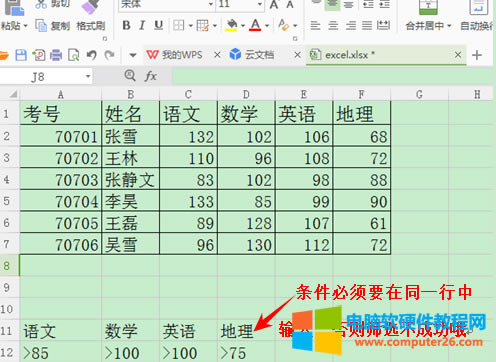Screen dimensions: 496x362
Task: Justify text alignment
Action: click(367, 25)
